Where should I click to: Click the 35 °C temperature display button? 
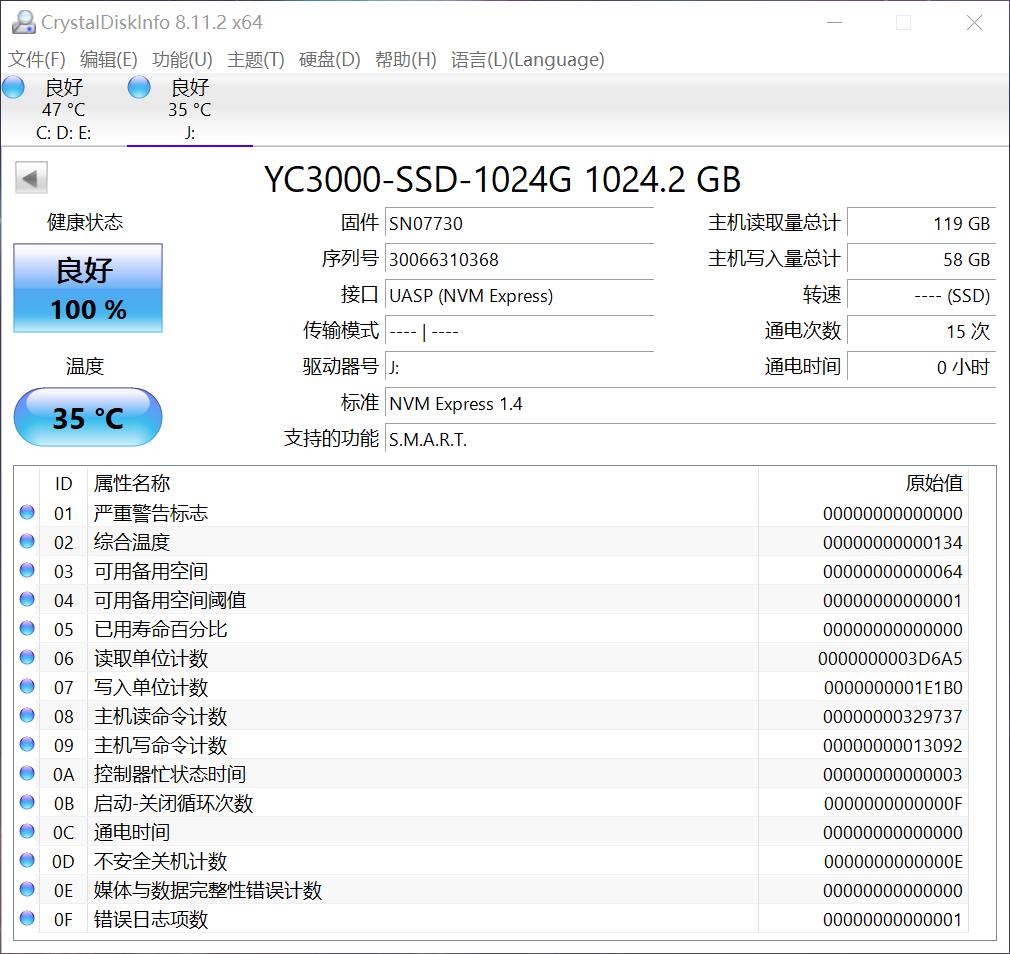[x=87, y=417]
